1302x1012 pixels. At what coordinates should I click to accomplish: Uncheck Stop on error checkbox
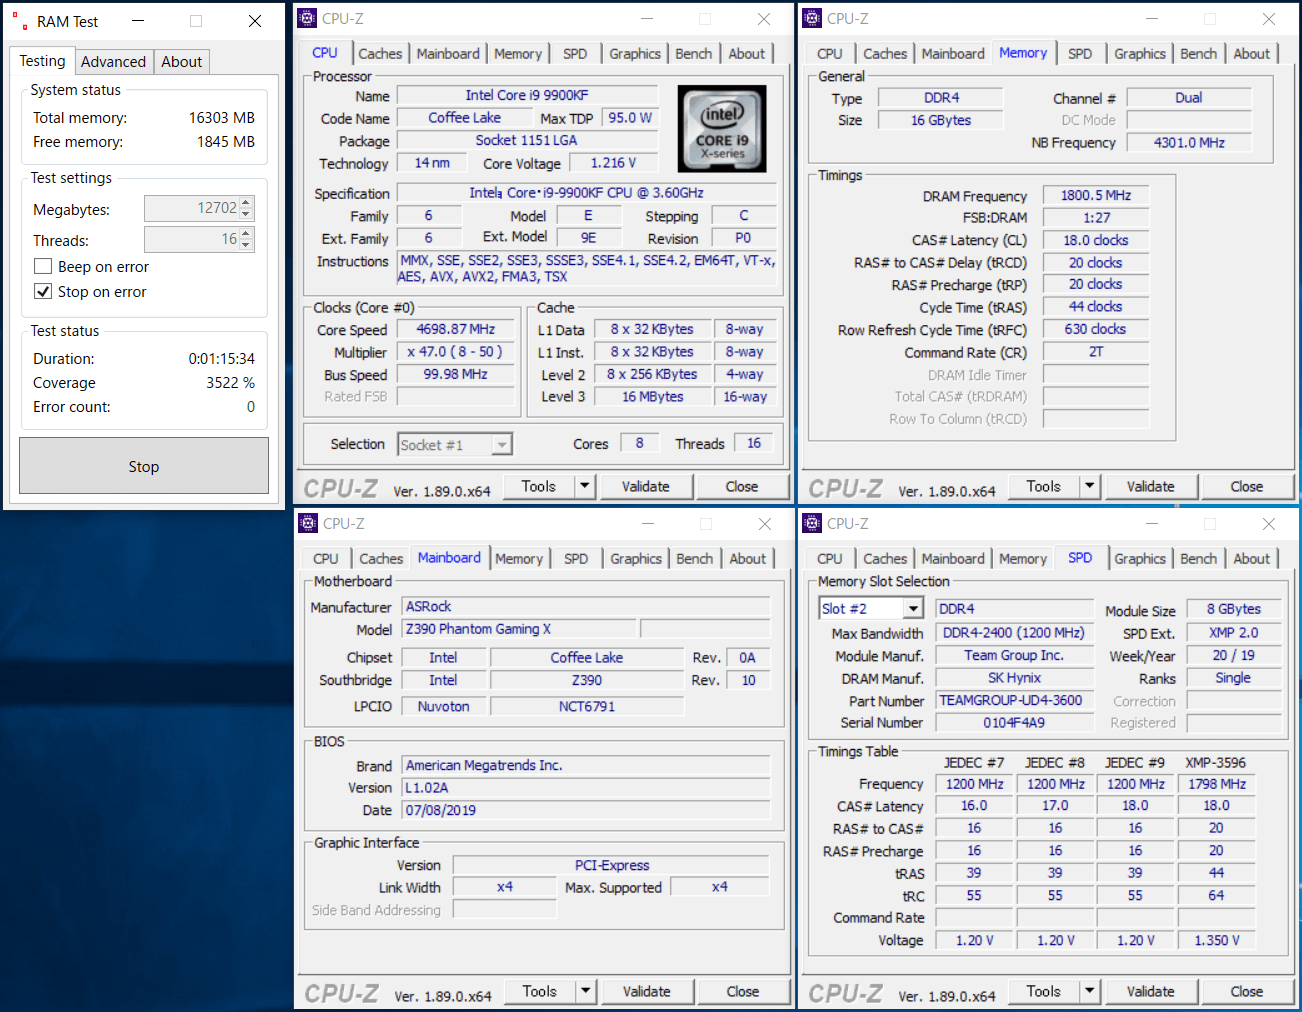(x=43, y=292)
